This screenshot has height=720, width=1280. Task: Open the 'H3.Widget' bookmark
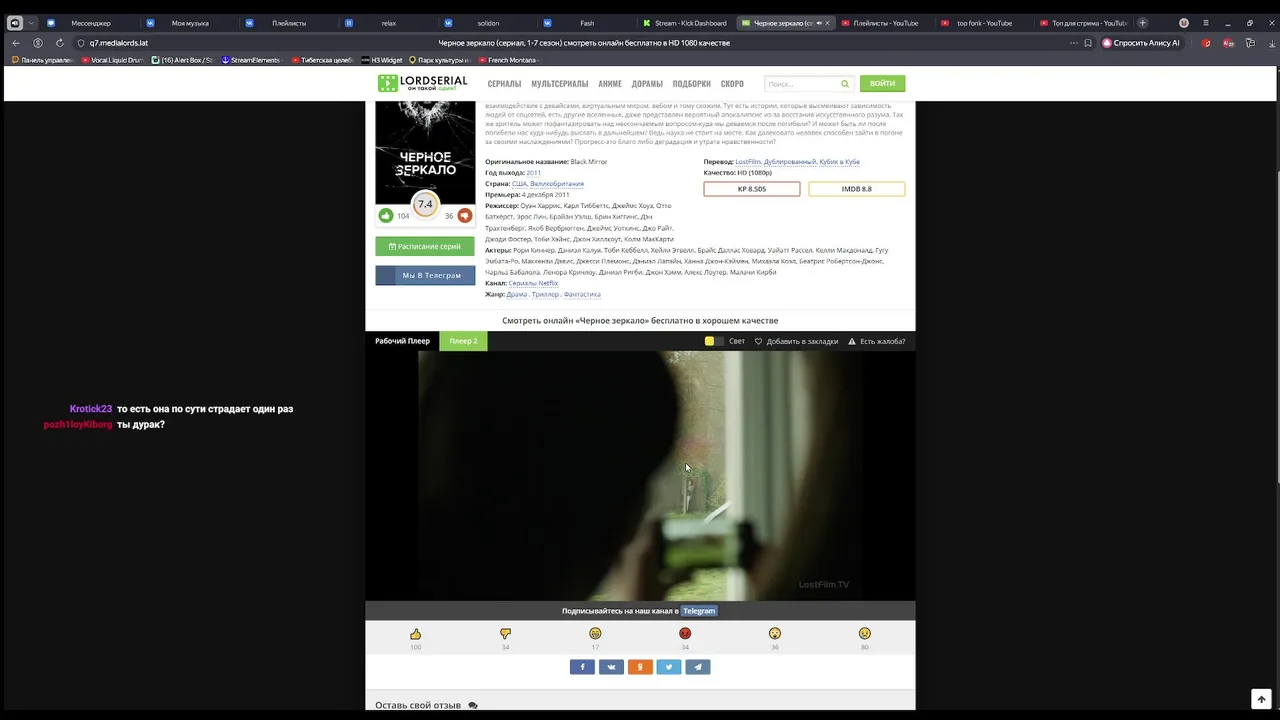coord(382,60)
